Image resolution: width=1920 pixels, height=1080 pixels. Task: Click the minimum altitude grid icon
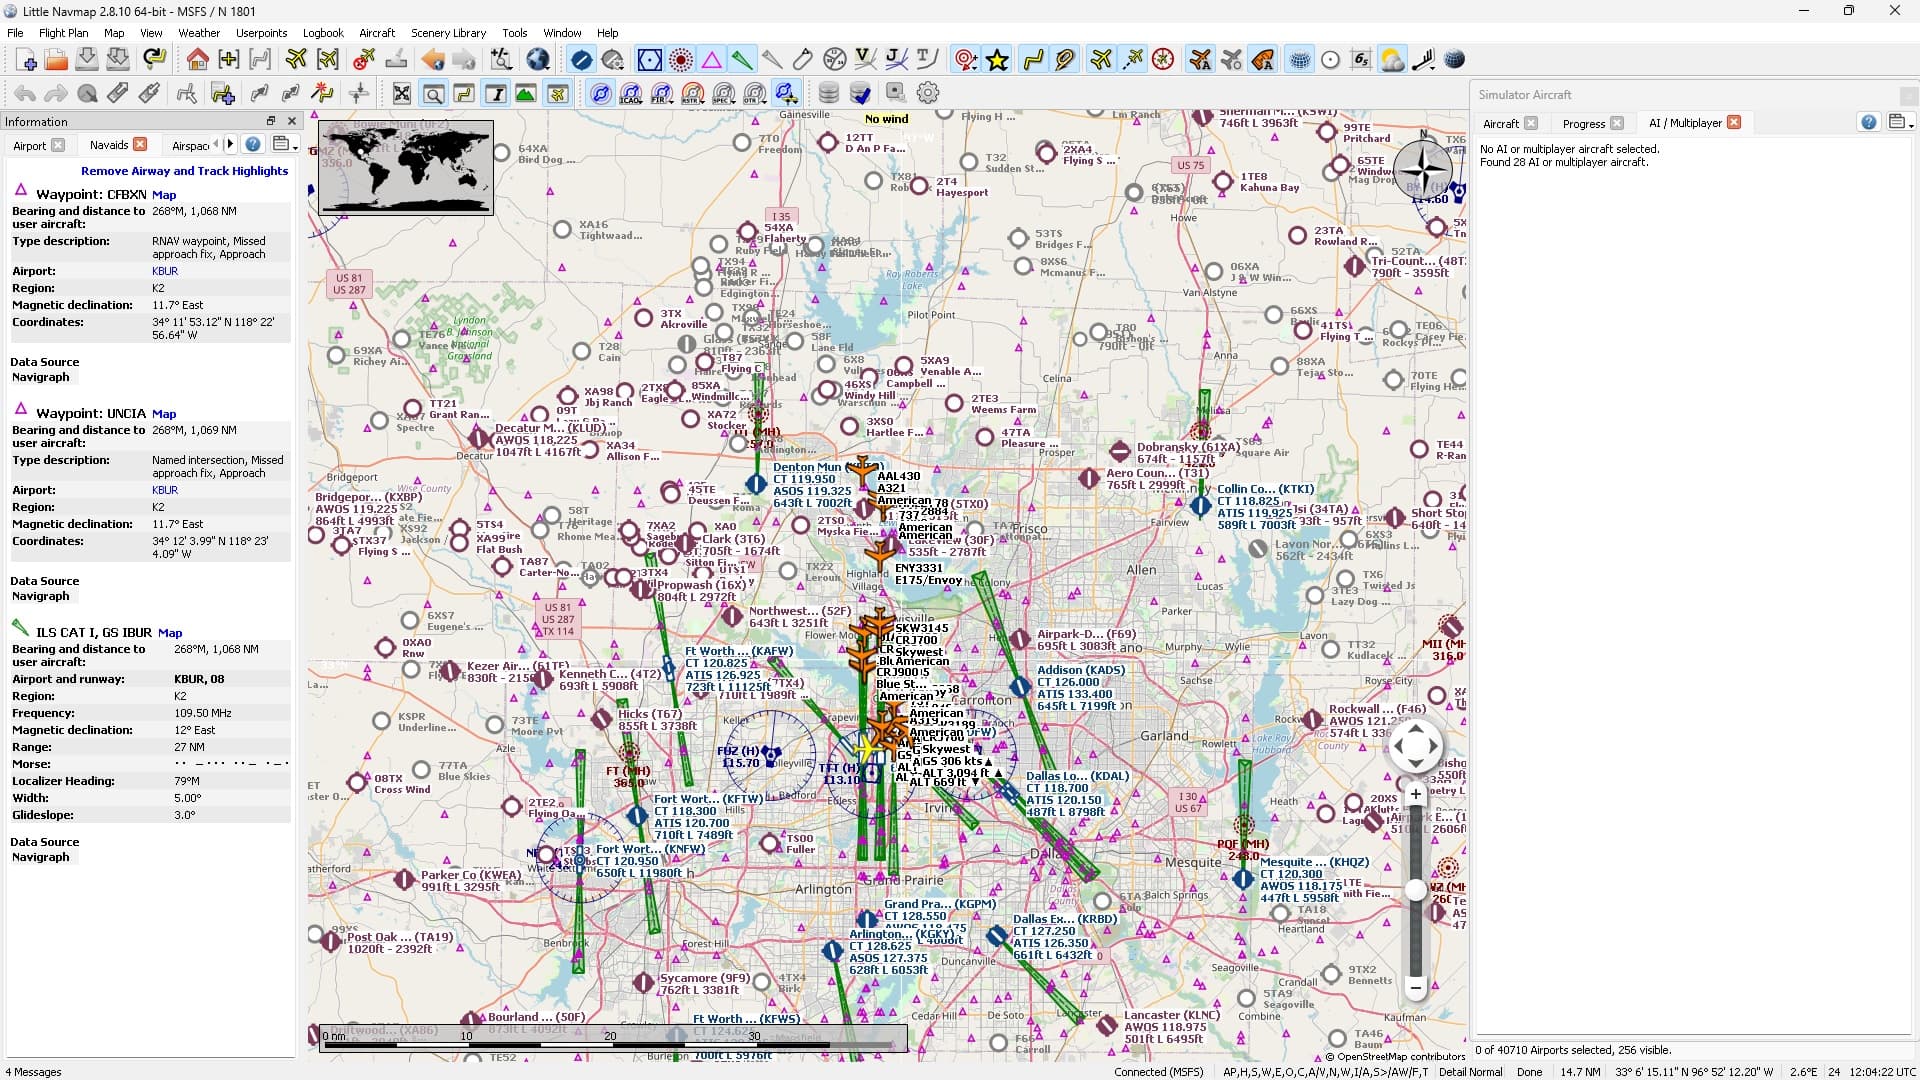pyautogui.click(x=1360, y=60)
